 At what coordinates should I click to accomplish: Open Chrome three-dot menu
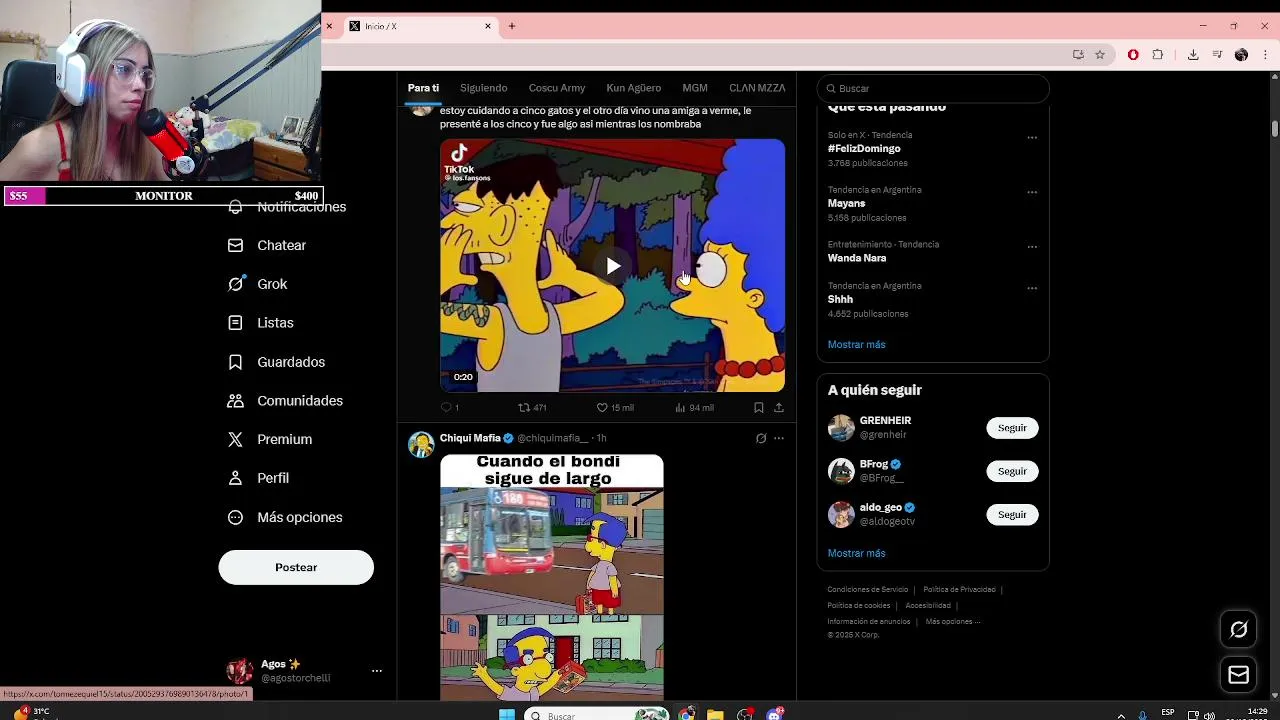pos(1265,55)
